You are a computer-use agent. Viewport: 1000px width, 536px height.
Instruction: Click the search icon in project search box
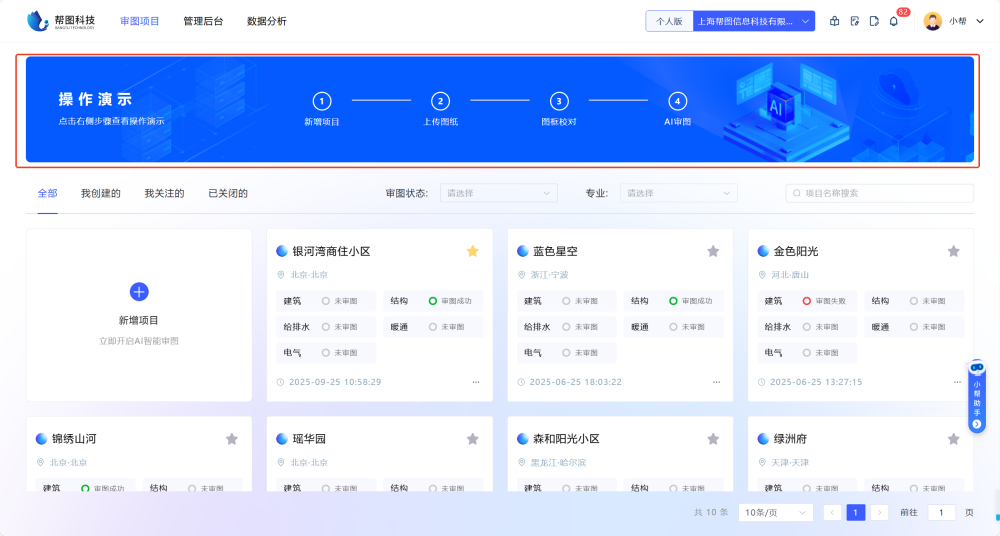click(x=797, y=193)
